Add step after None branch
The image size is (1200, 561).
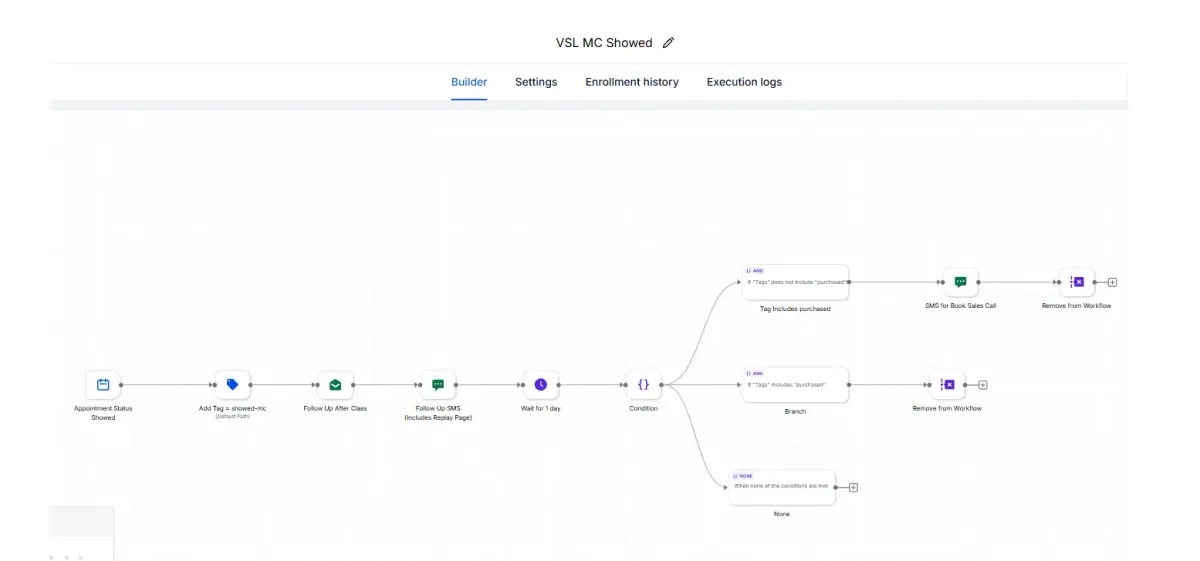coord(853,487)
